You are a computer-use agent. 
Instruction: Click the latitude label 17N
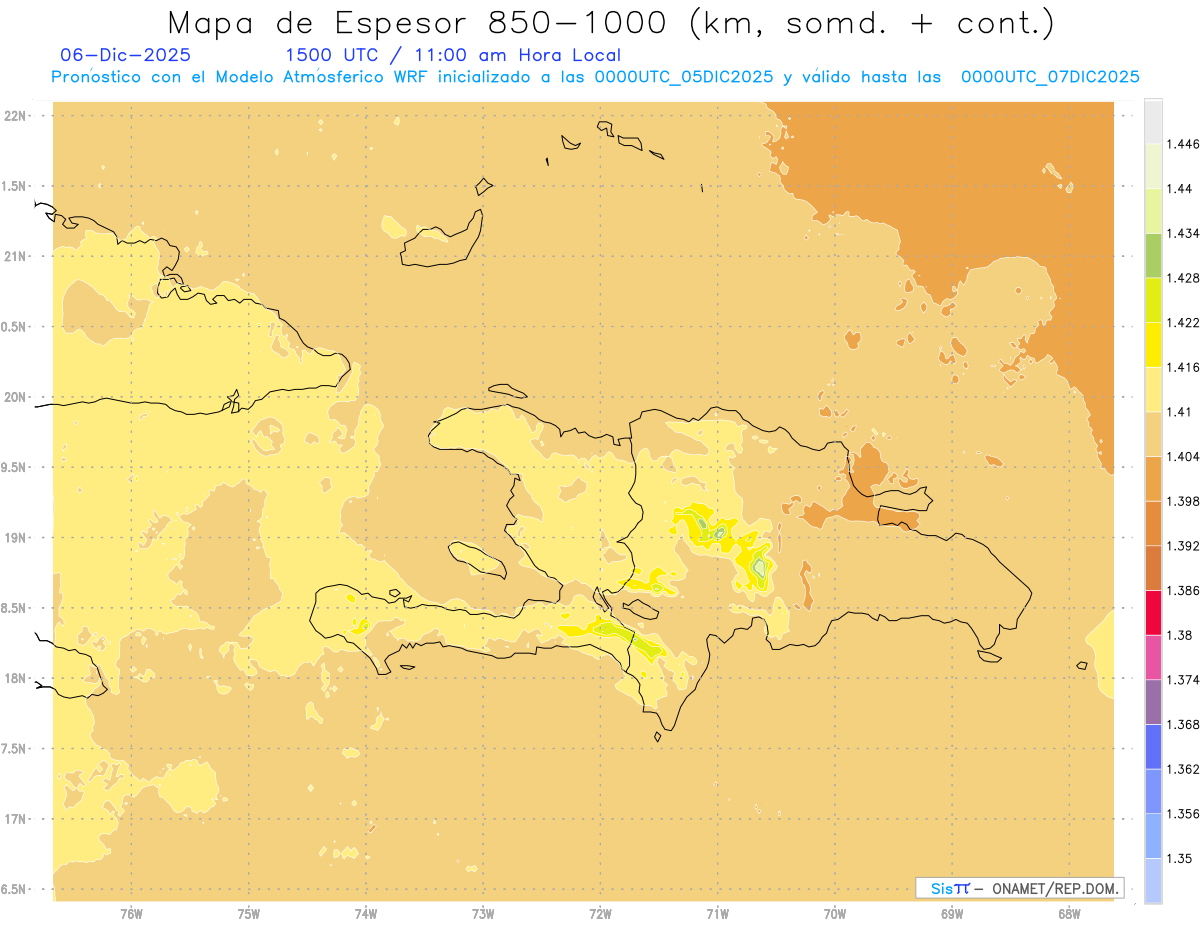[x=15, y=819]
